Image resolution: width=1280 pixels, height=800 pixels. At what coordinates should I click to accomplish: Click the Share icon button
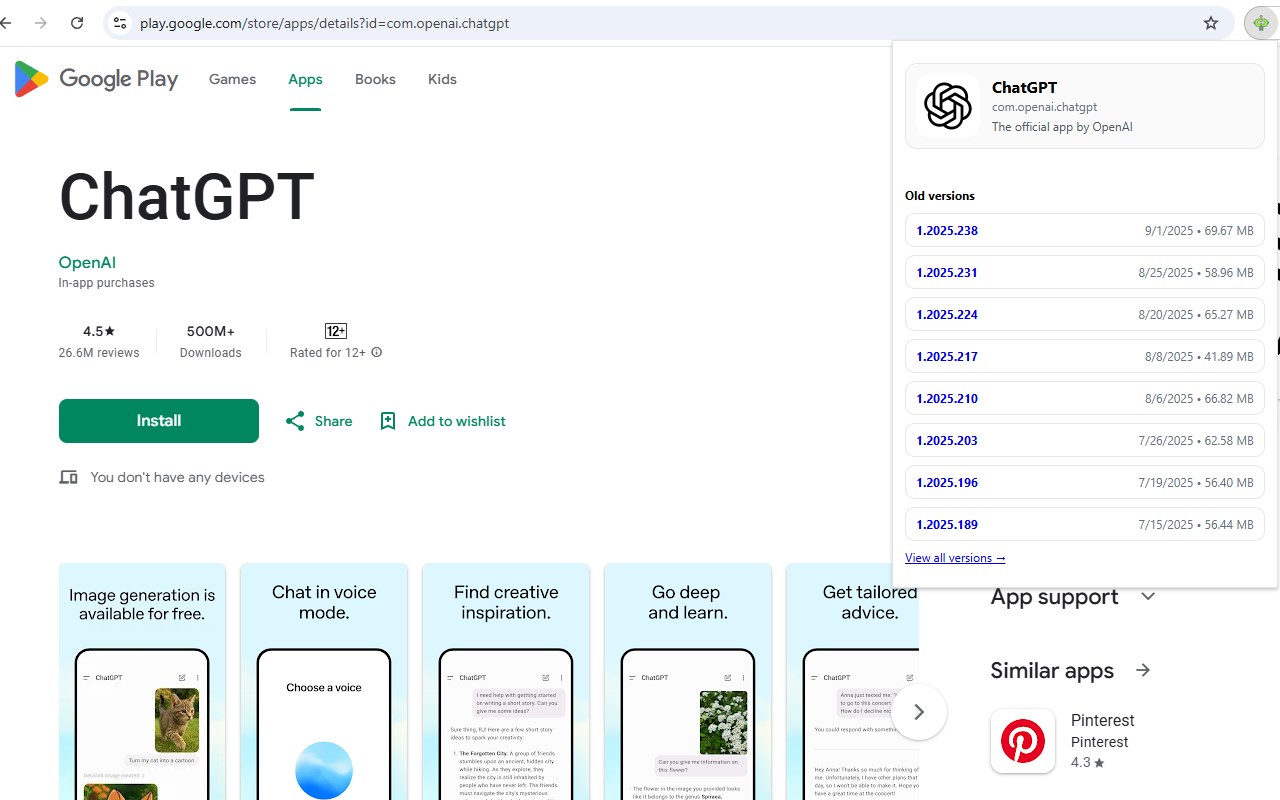[x=294, y=421]
